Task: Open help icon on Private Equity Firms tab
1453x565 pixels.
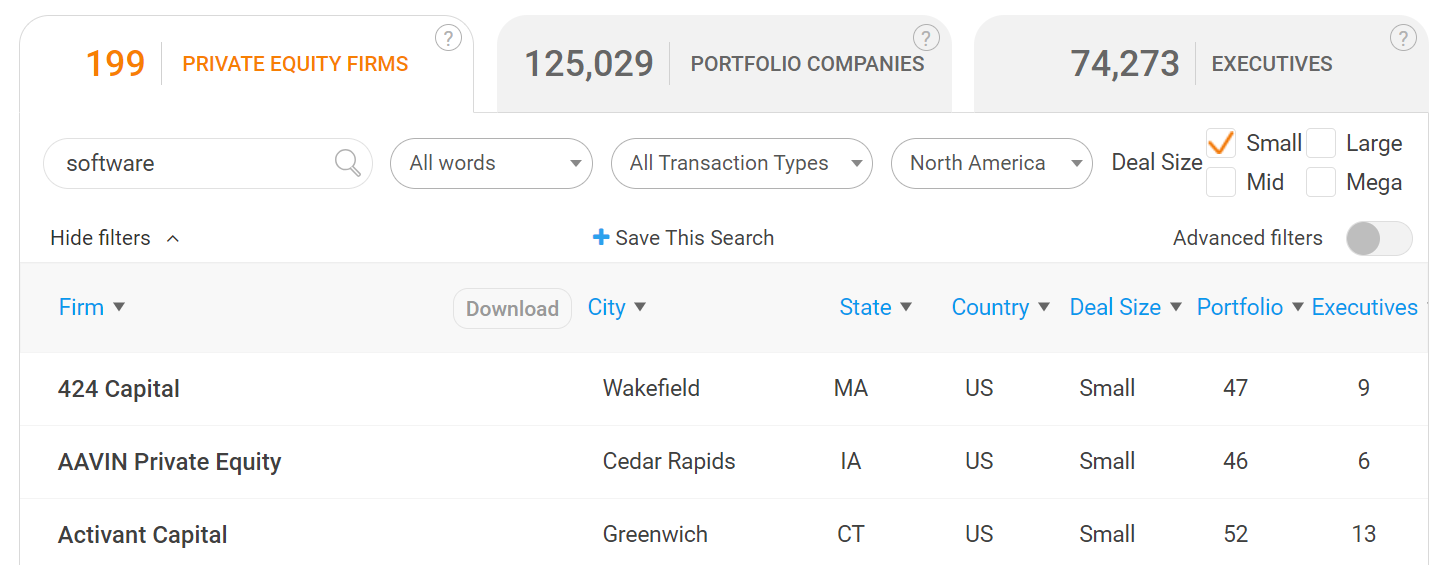Action: point(448,39)
